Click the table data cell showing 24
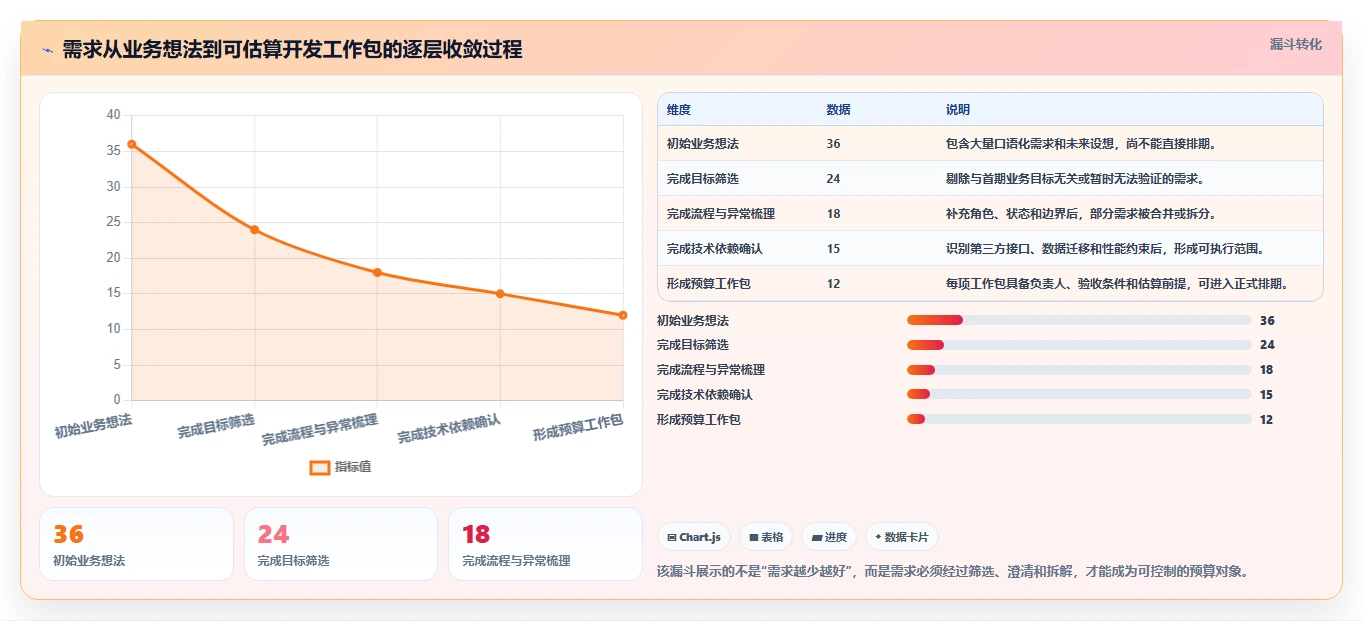This screenshot has height=621, width=1363. [x=834, y=179]
